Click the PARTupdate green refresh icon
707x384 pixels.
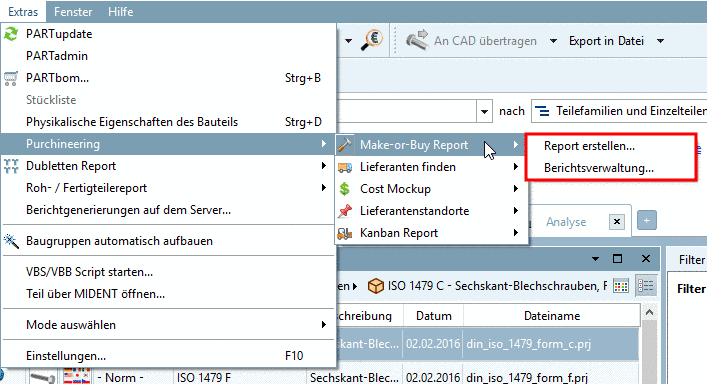point(11,34)
